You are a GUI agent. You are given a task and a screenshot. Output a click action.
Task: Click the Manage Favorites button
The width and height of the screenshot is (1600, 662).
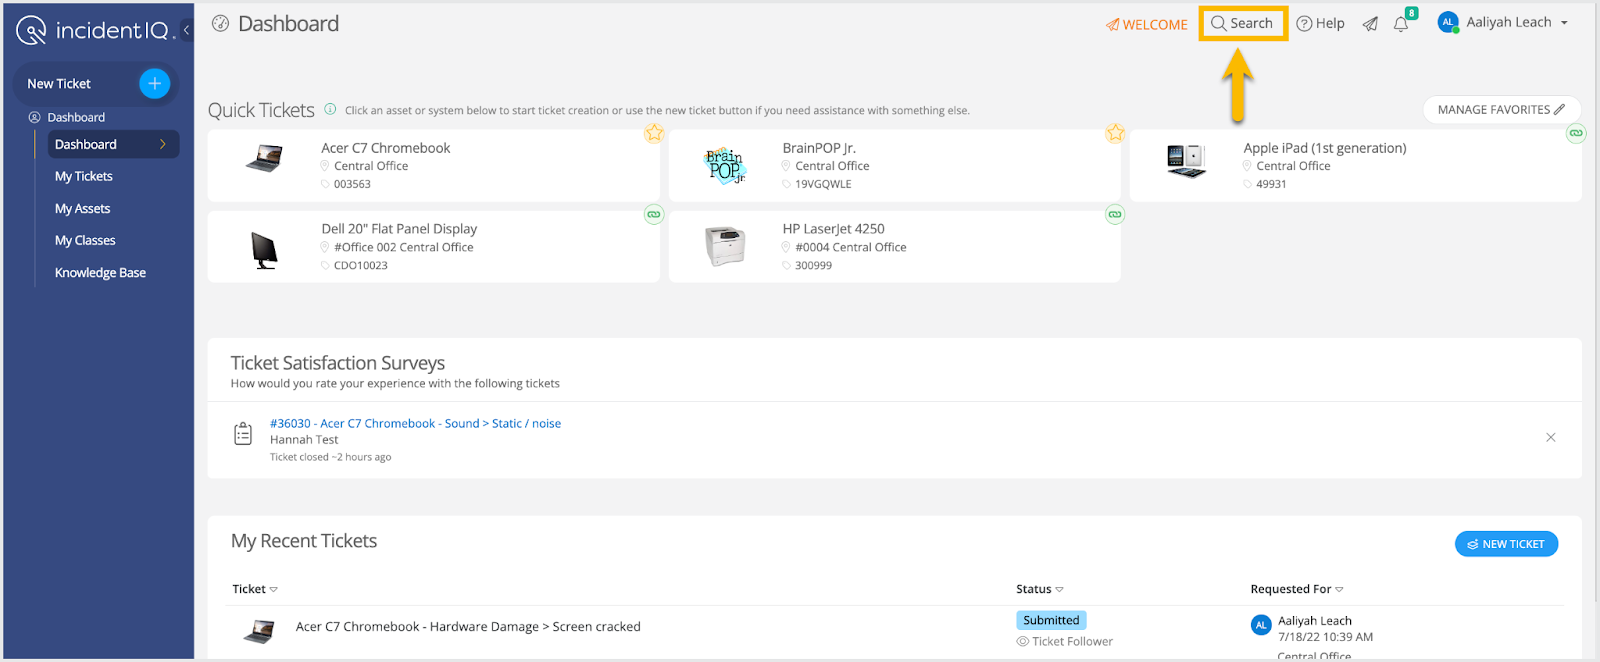pyautogui.click(x=1501, y=110)
